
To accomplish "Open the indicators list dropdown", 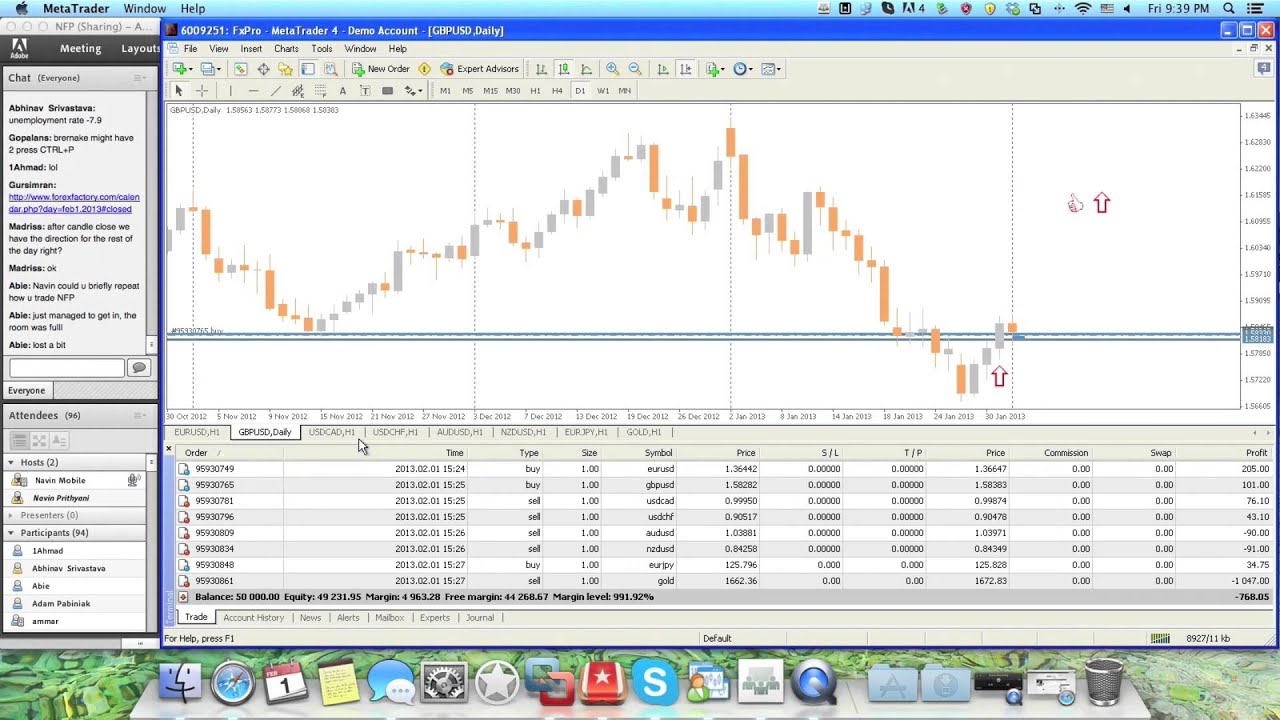I will (x=715, y=69).
